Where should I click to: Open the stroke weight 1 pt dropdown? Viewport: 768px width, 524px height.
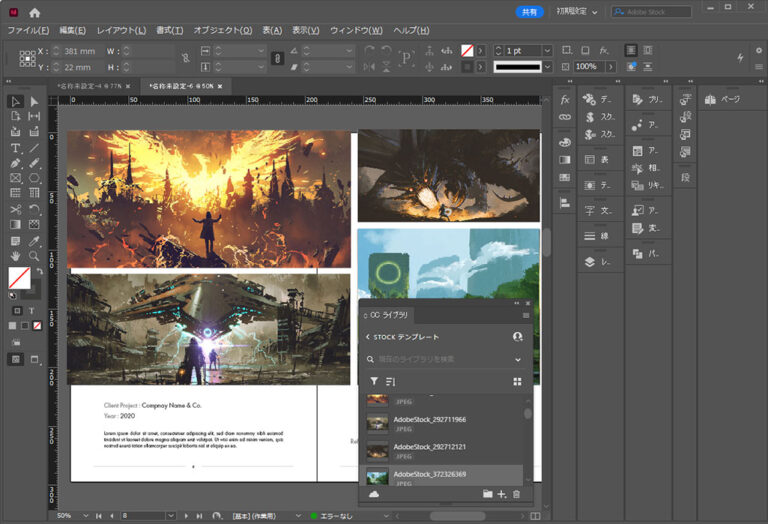click(x=547, y=50)
